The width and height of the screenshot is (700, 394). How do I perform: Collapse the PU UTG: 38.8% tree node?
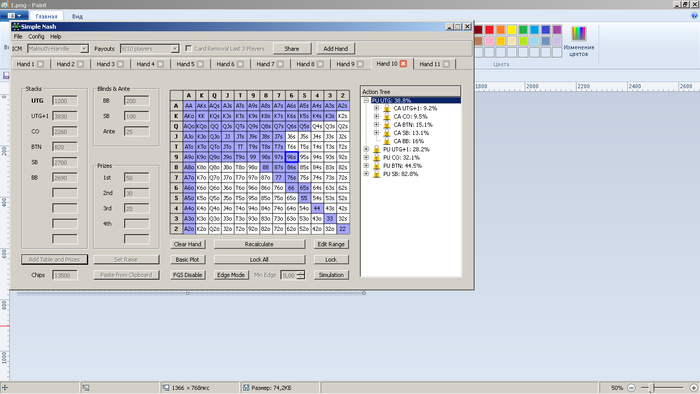(366, 100)
